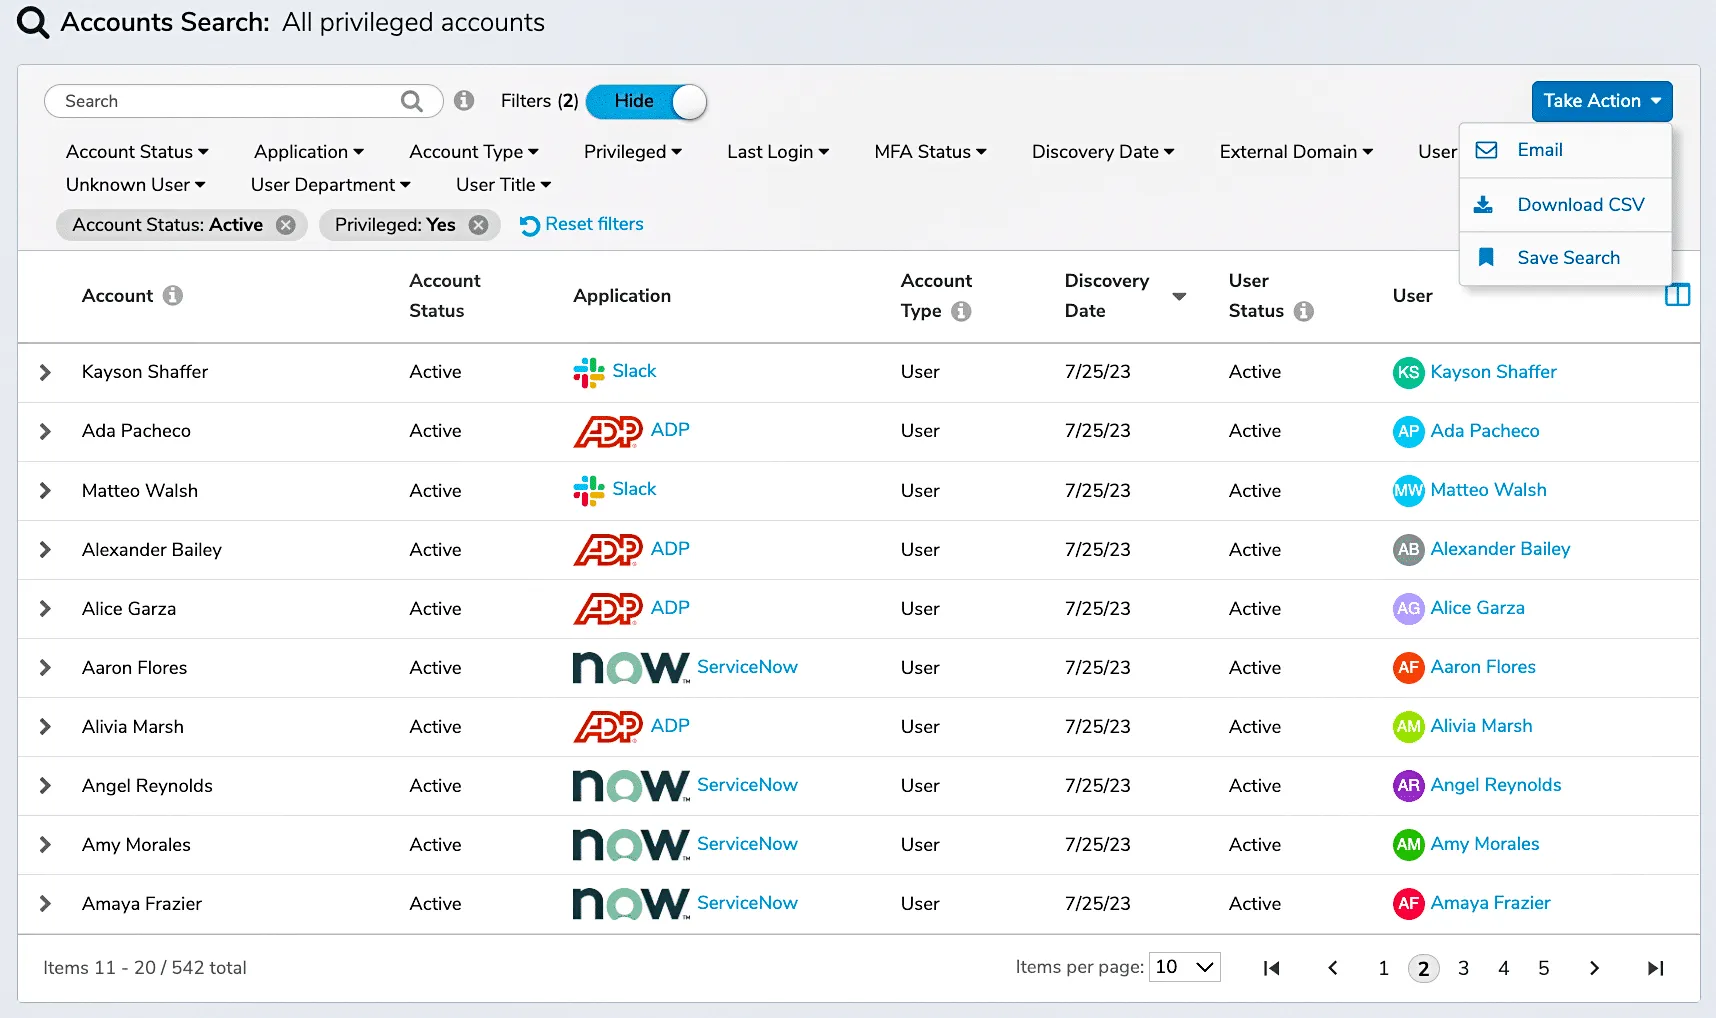The width and height of the screenshot is (1716, 1018).
Task: Open the MFA Status filter dropdown
Action: pyautogui.click(x=930, y=152)
